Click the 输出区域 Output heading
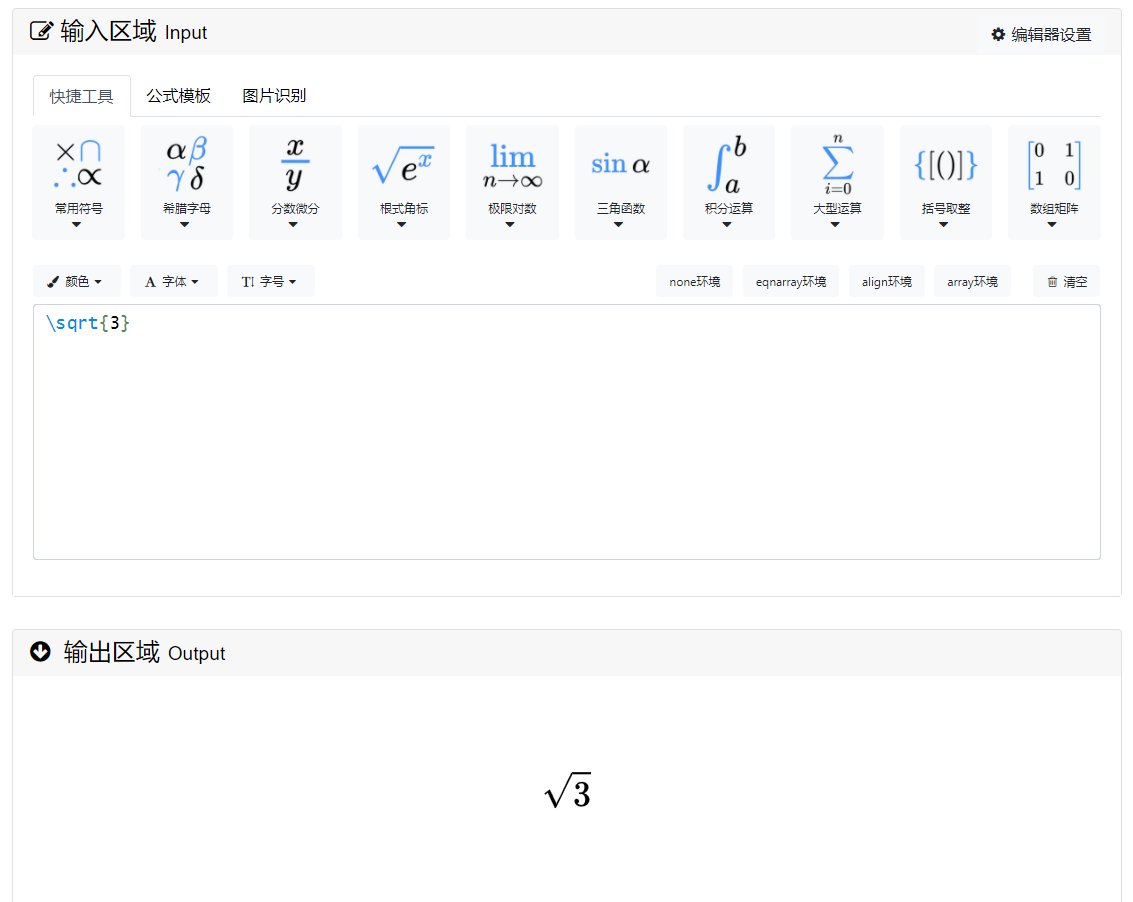 tap(145, 652)
